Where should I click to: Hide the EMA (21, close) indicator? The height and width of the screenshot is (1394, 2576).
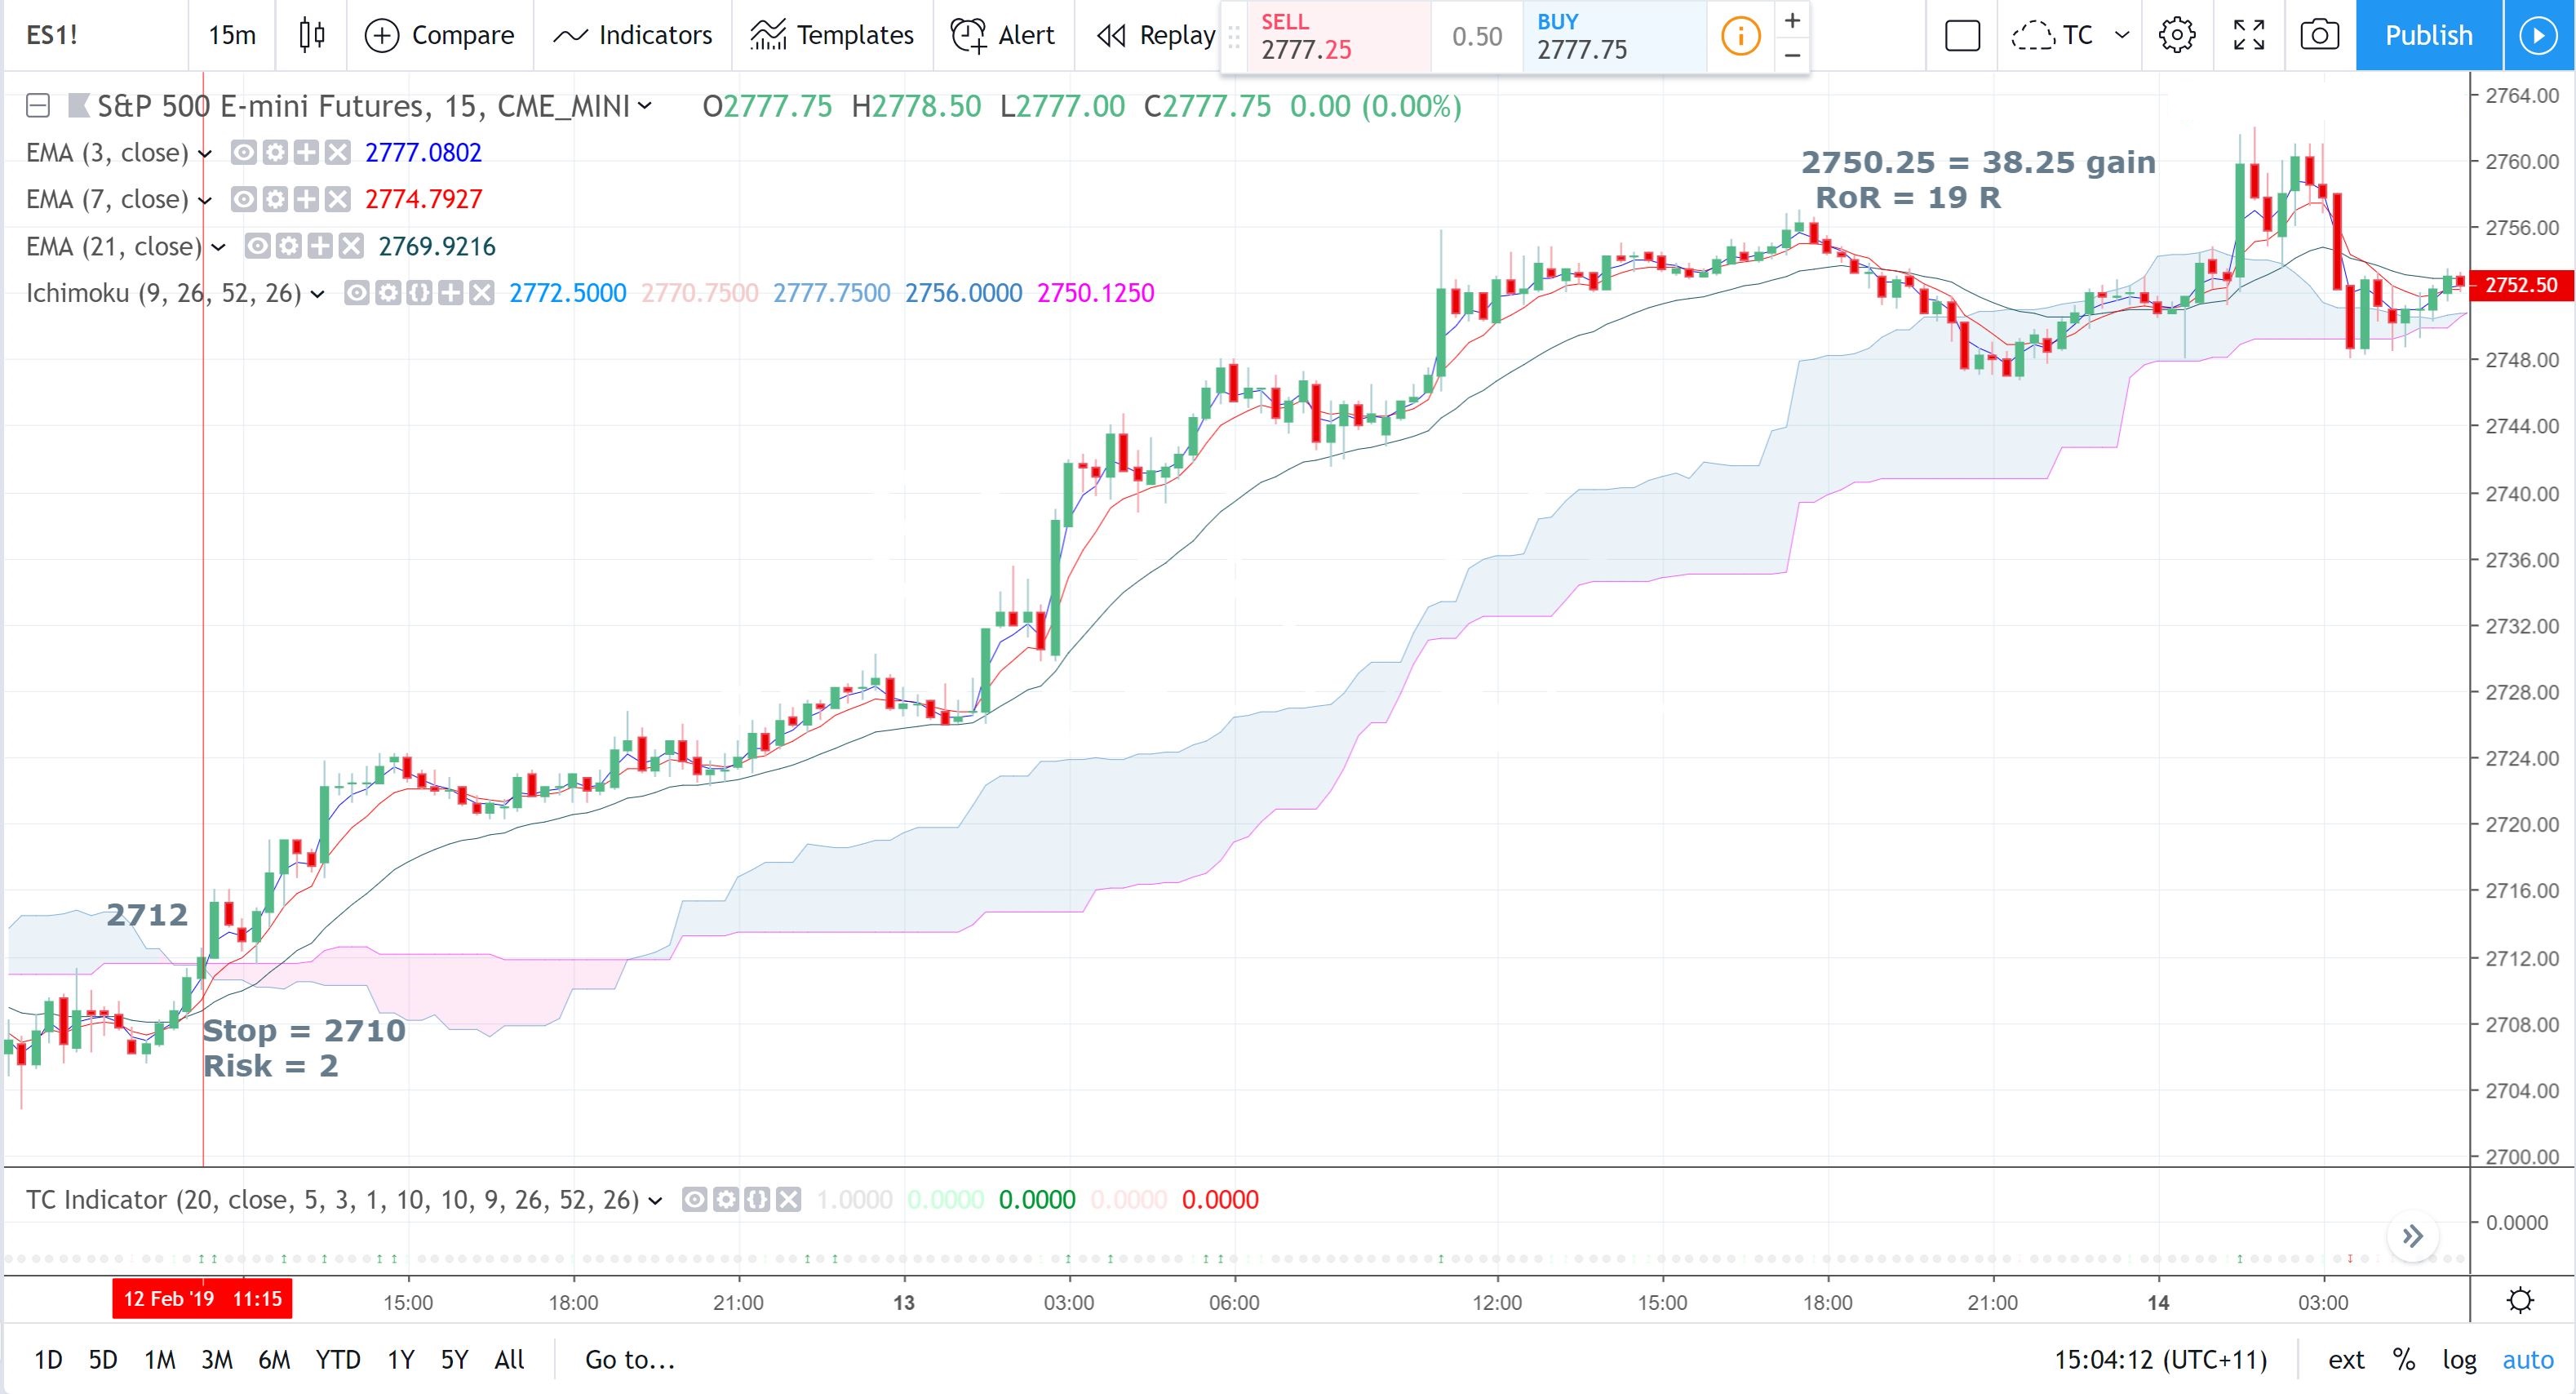pyautogui.click(x=257, y=246)
